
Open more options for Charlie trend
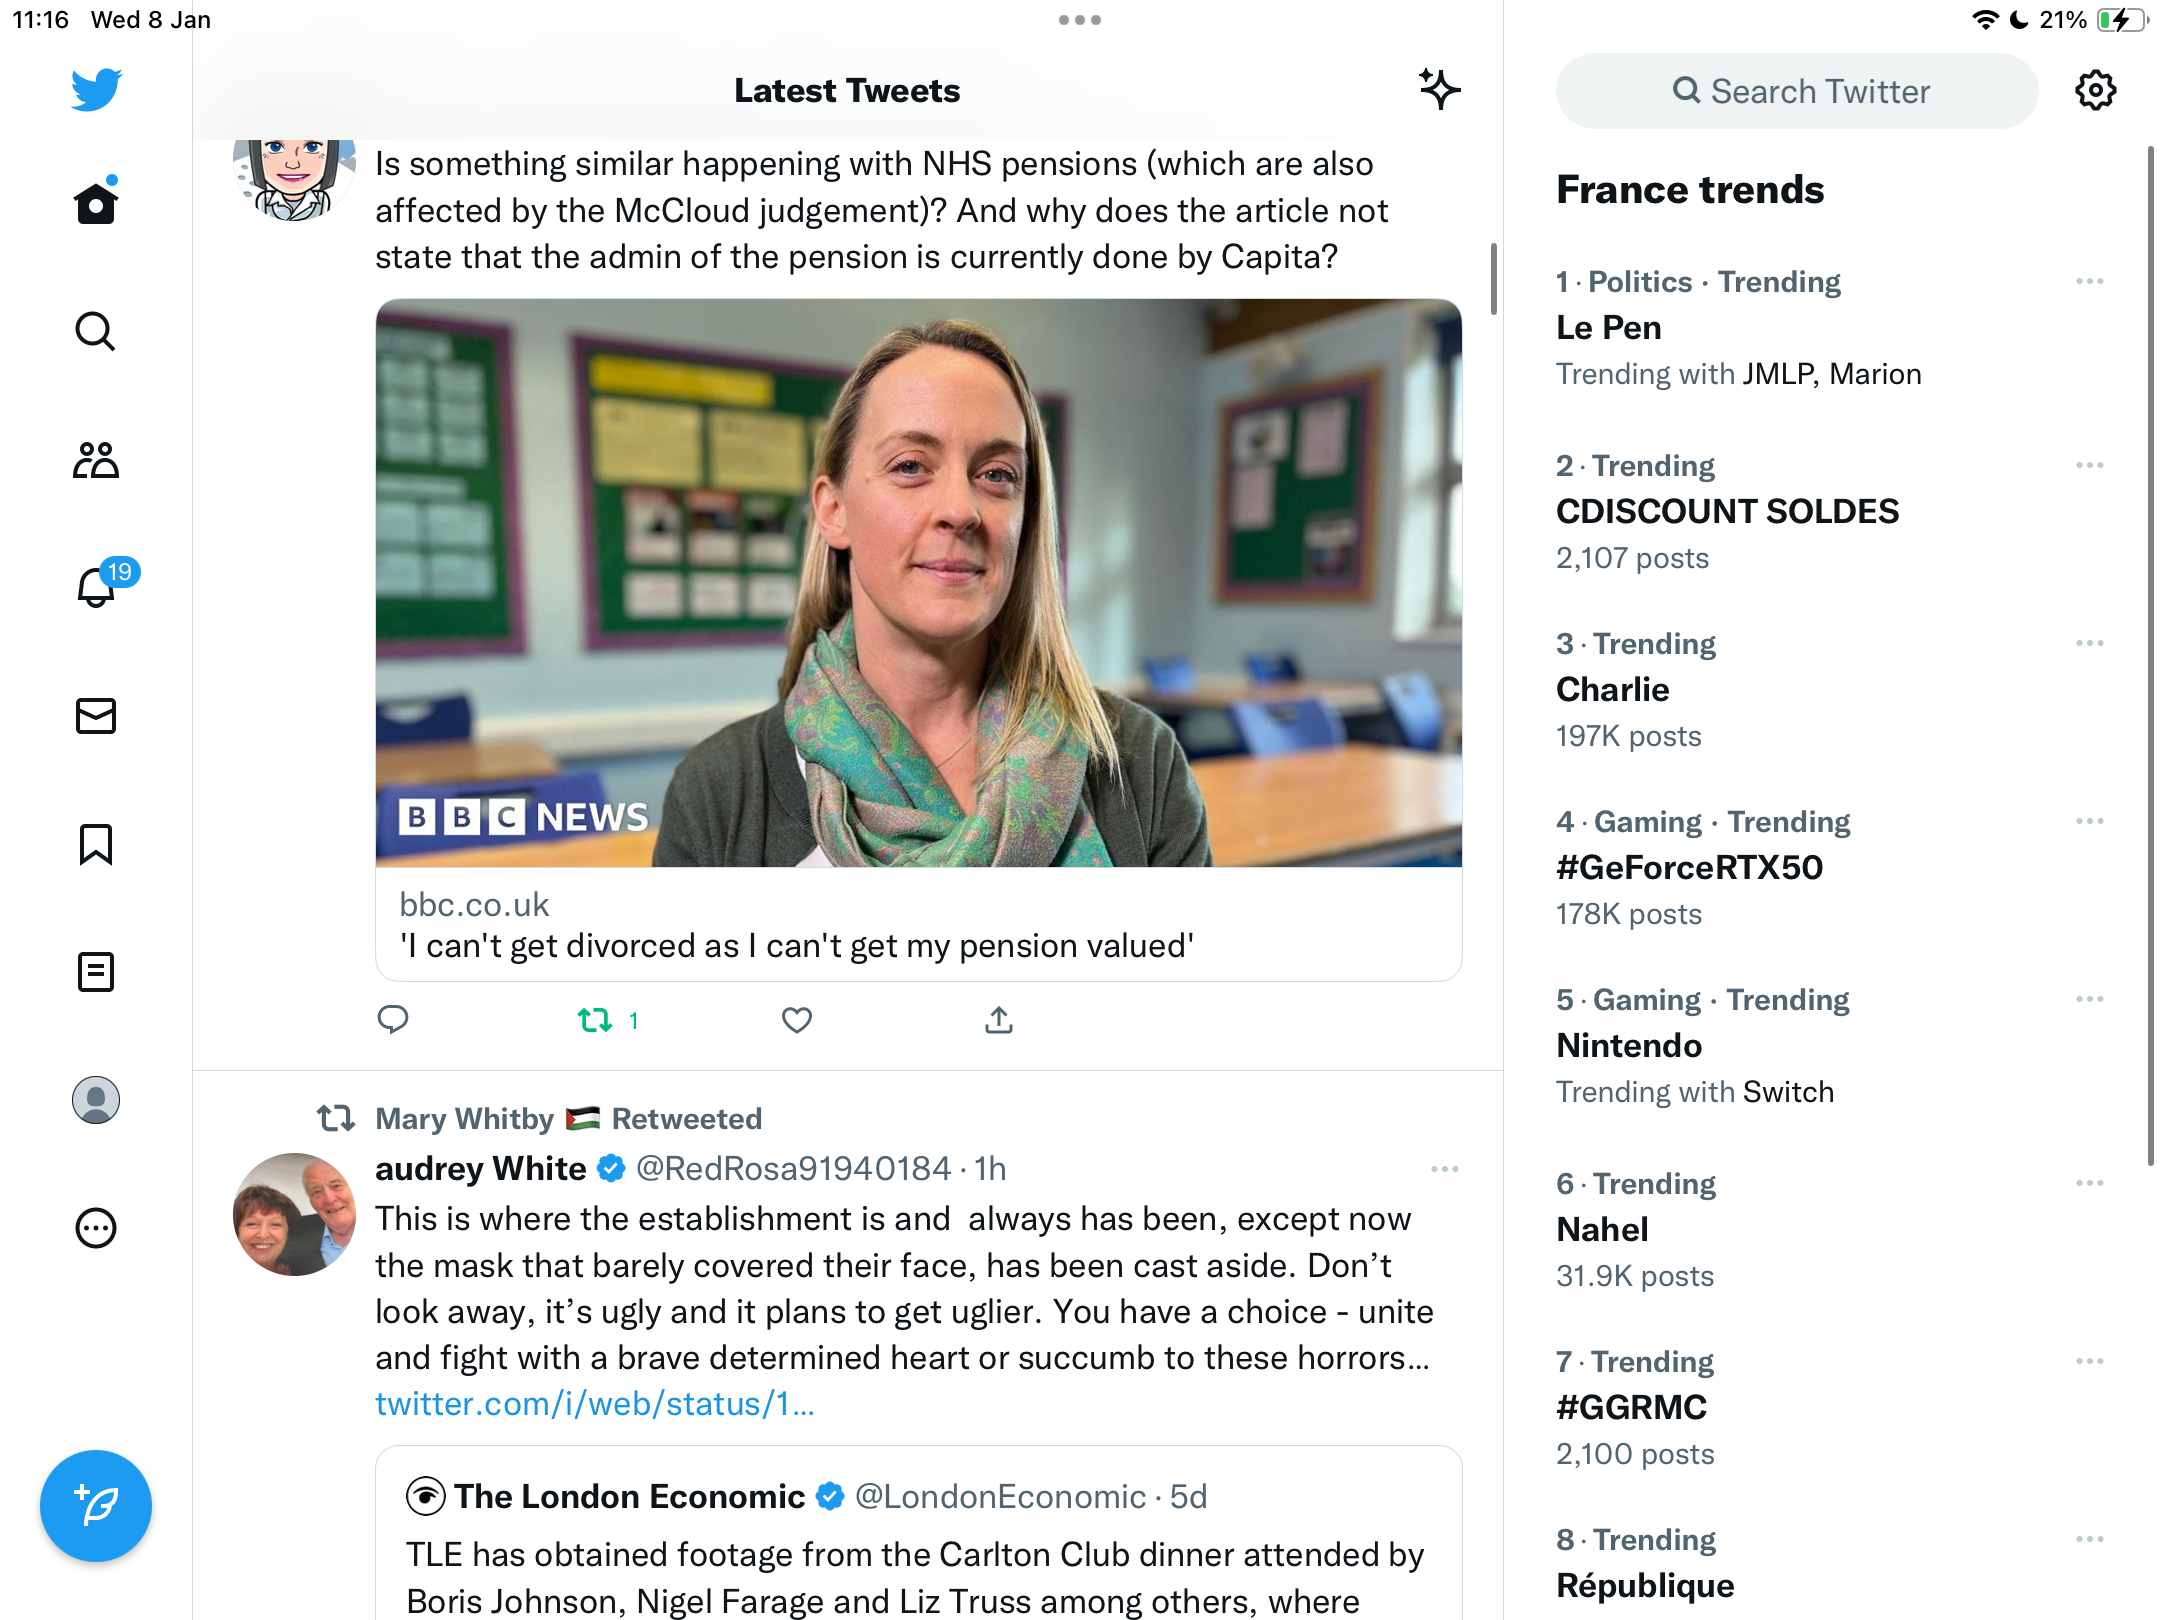click(2089, 643)
